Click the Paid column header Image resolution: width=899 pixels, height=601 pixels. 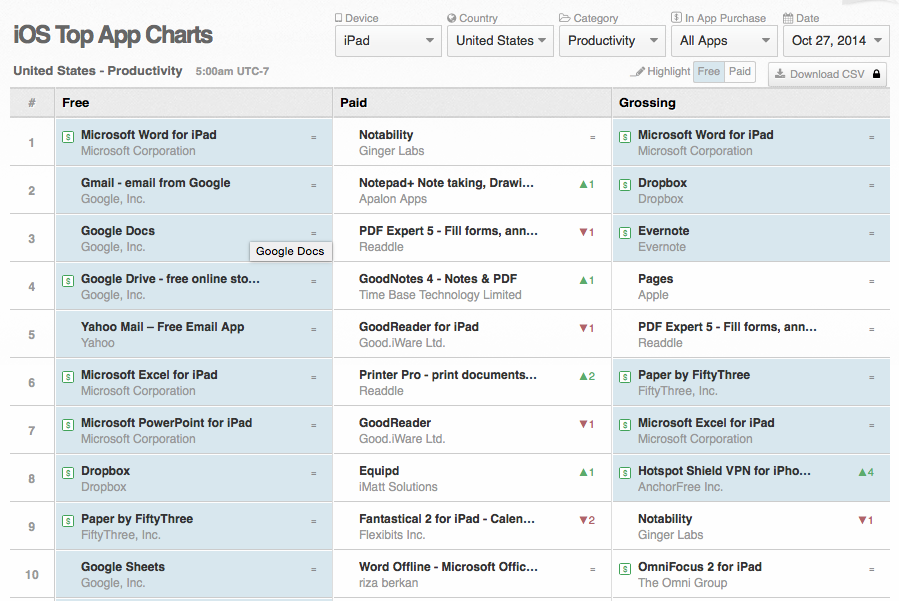tap(353, 103)
